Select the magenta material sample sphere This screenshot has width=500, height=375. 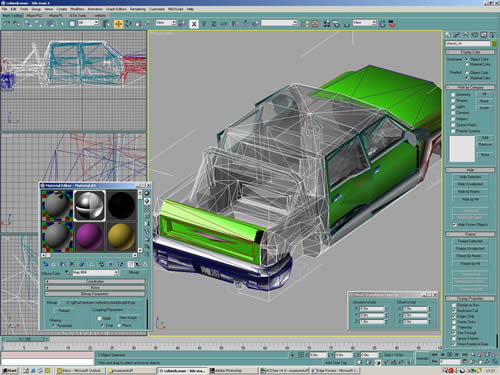(89, 236)
